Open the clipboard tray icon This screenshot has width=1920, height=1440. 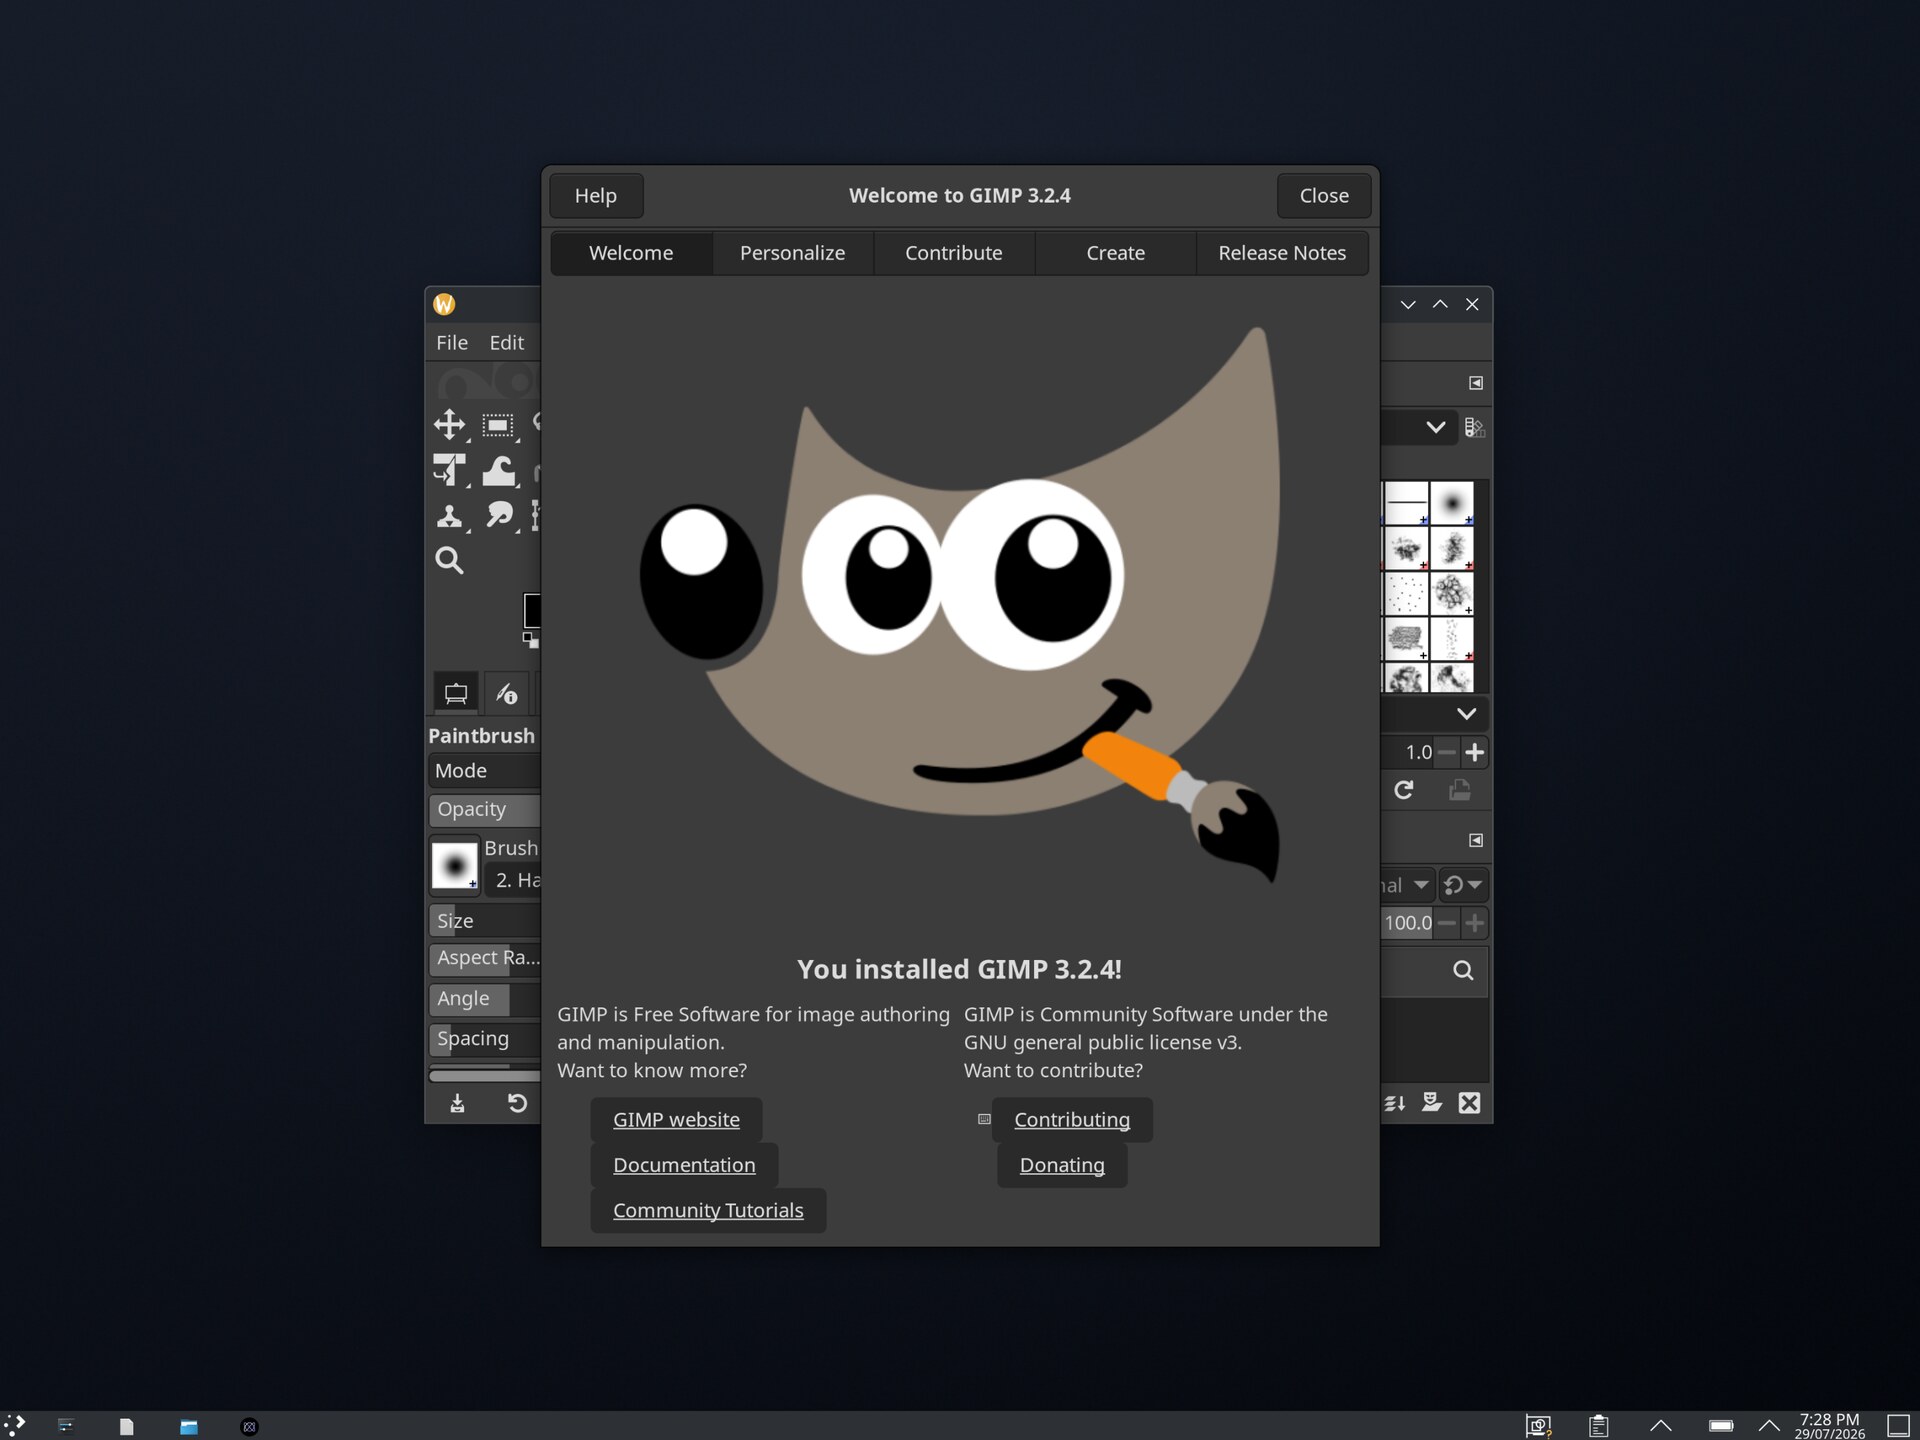point(1598,1426)
